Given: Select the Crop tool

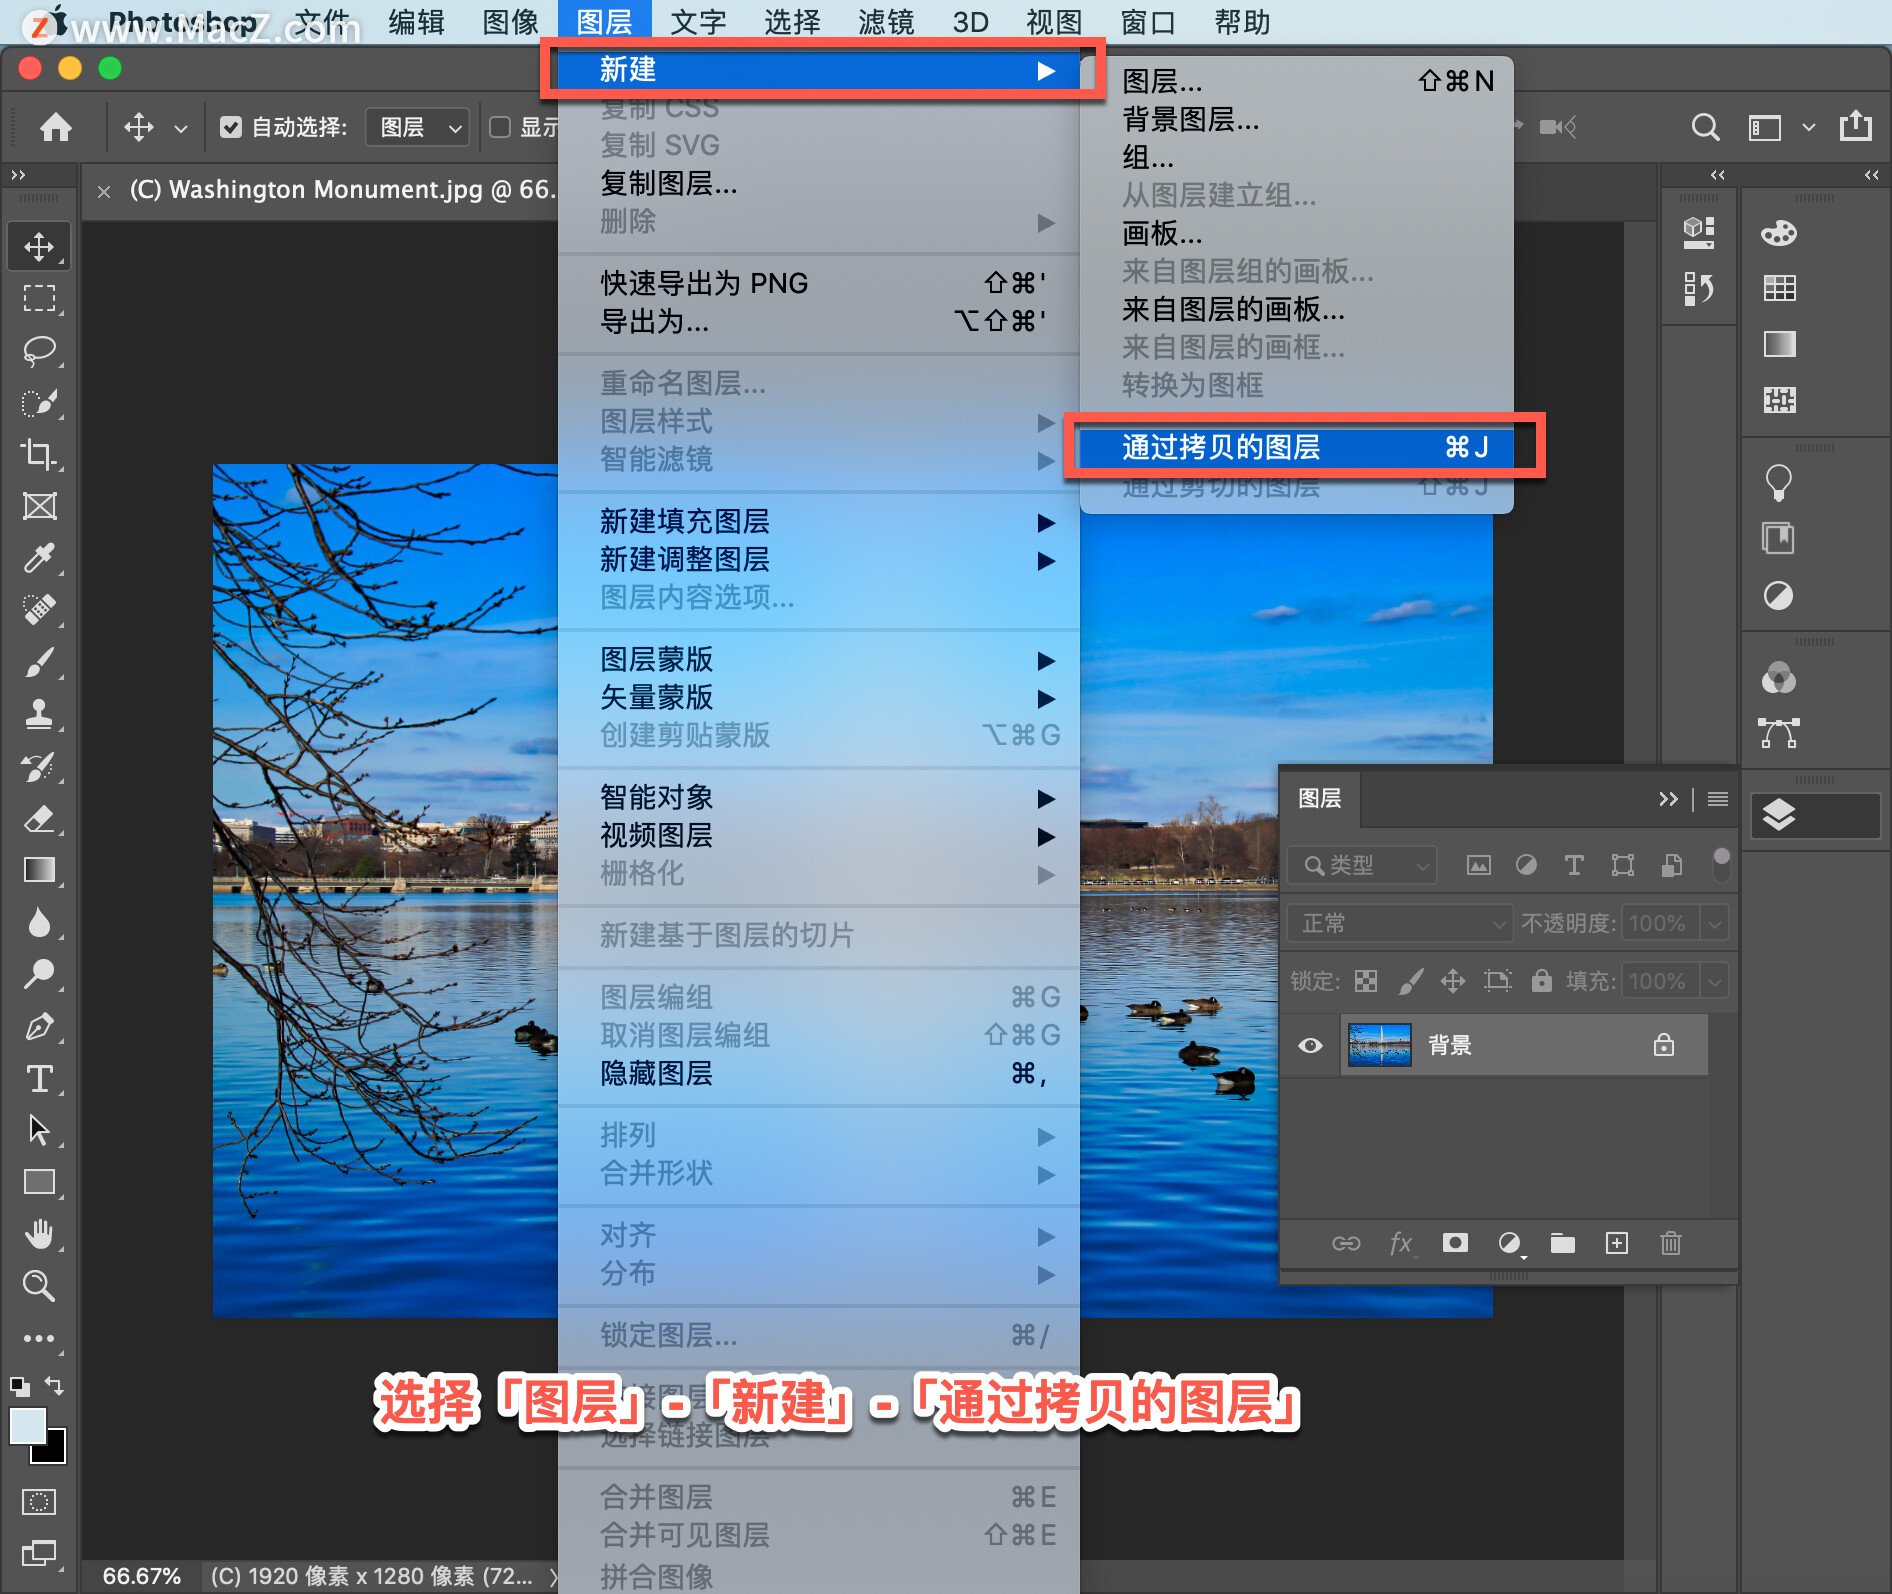Looking at the screenshot, I should (39, 455).
